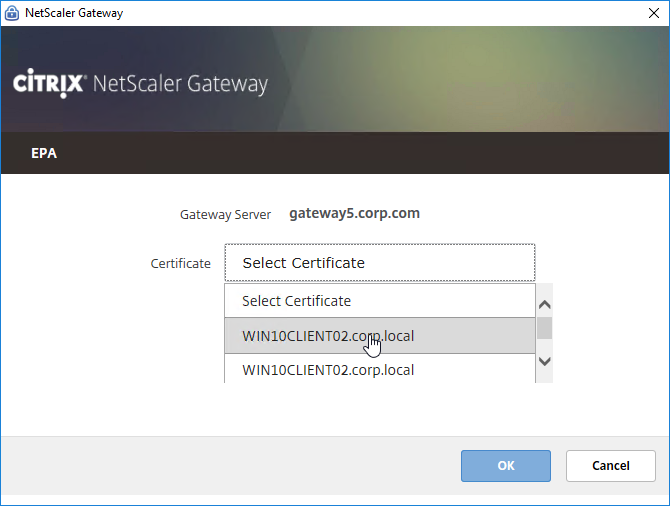
Task: Choose the 'Select Certificate' placeholder list option
Action: coord(380,300)
